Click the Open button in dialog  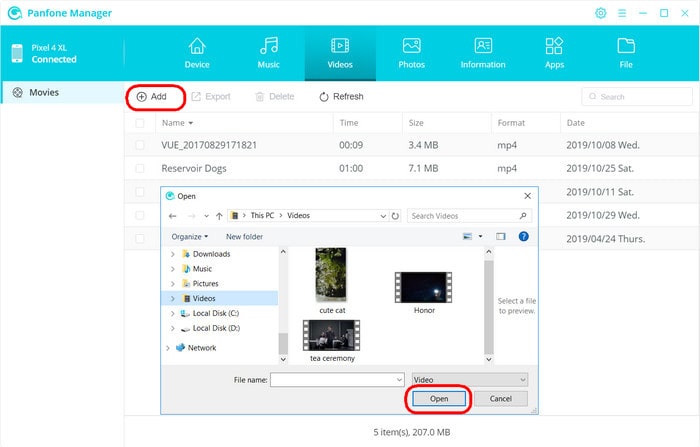coord(439,399)
